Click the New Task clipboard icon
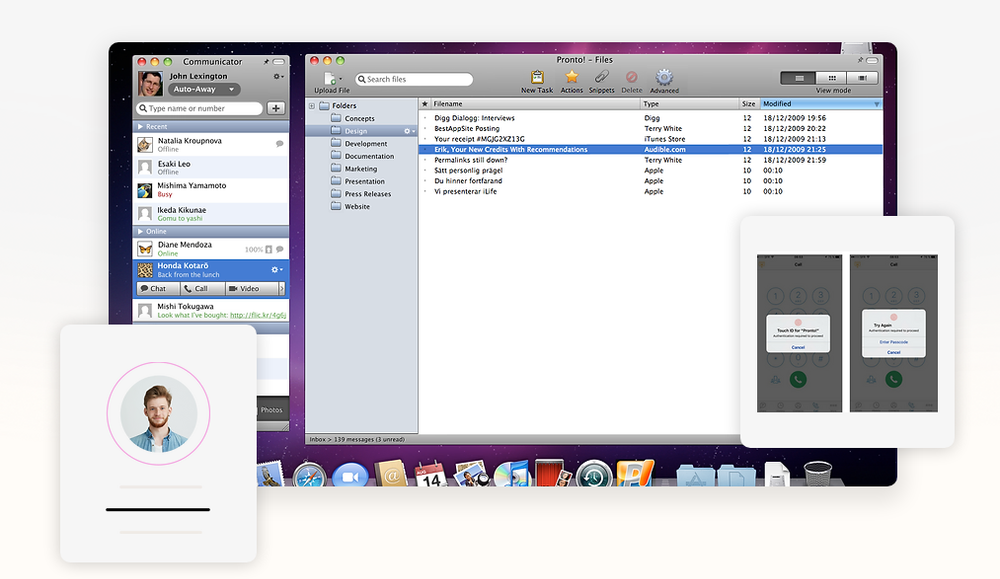The image size is (1000, 579). tap(537, 77)
